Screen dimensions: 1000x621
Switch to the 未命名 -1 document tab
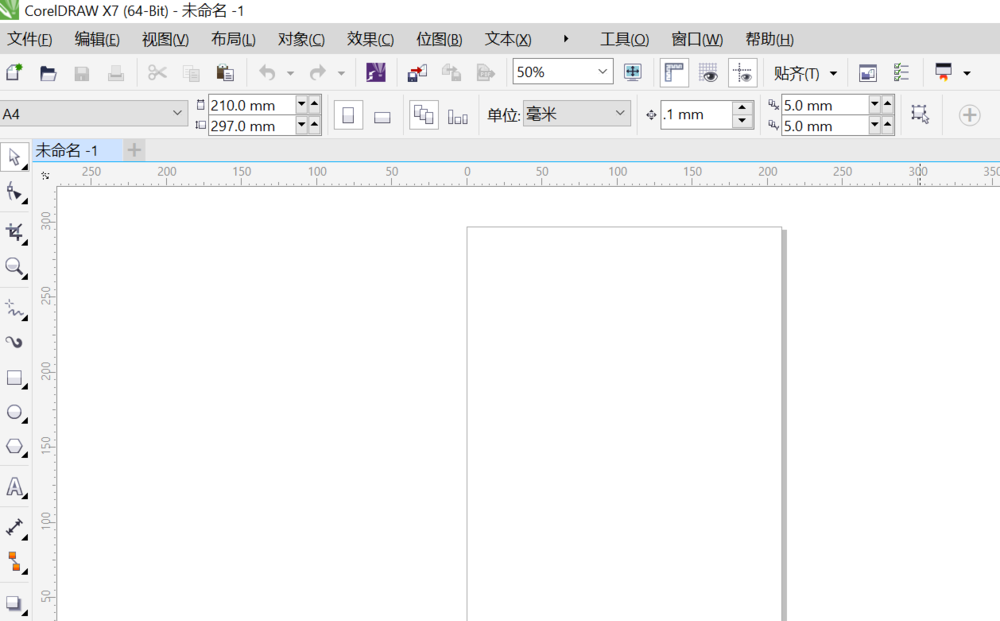[77, 150]
